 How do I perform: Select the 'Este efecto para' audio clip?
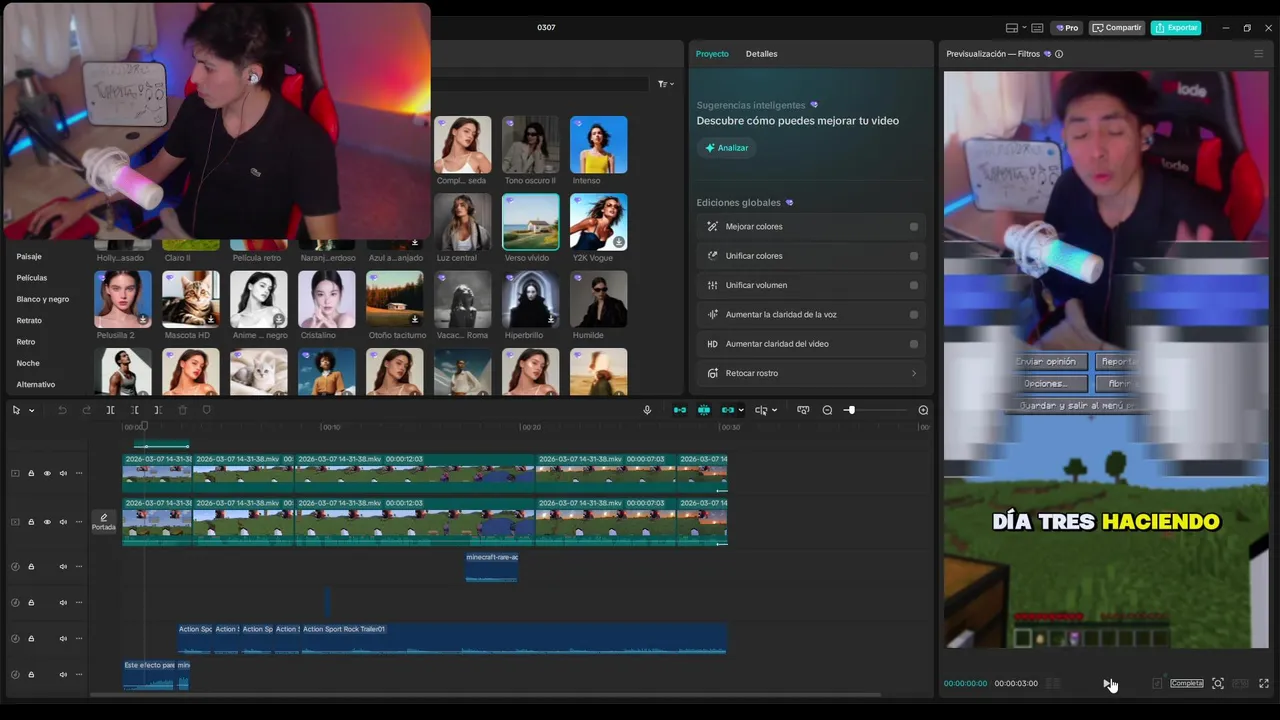click(x=149, y=674)
